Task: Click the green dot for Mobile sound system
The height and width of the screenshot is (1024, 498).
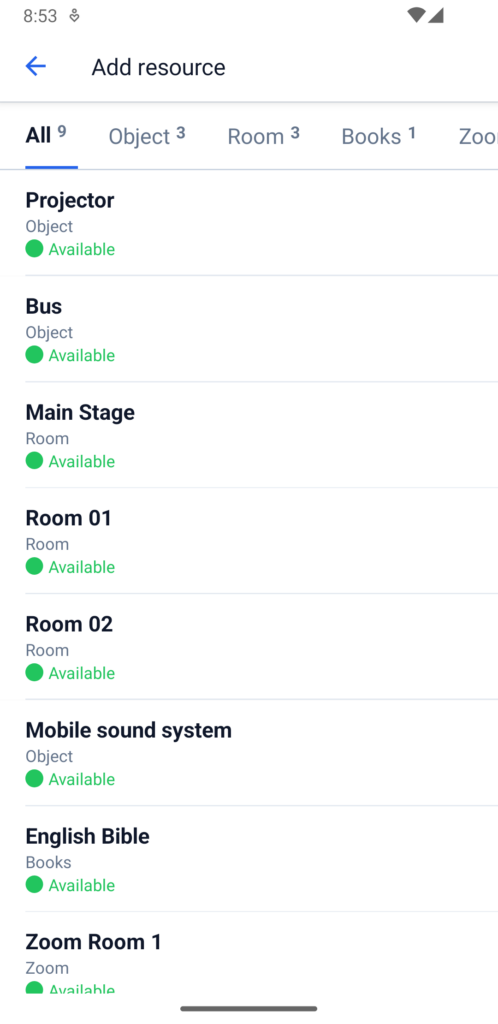Action: (34, 778)
